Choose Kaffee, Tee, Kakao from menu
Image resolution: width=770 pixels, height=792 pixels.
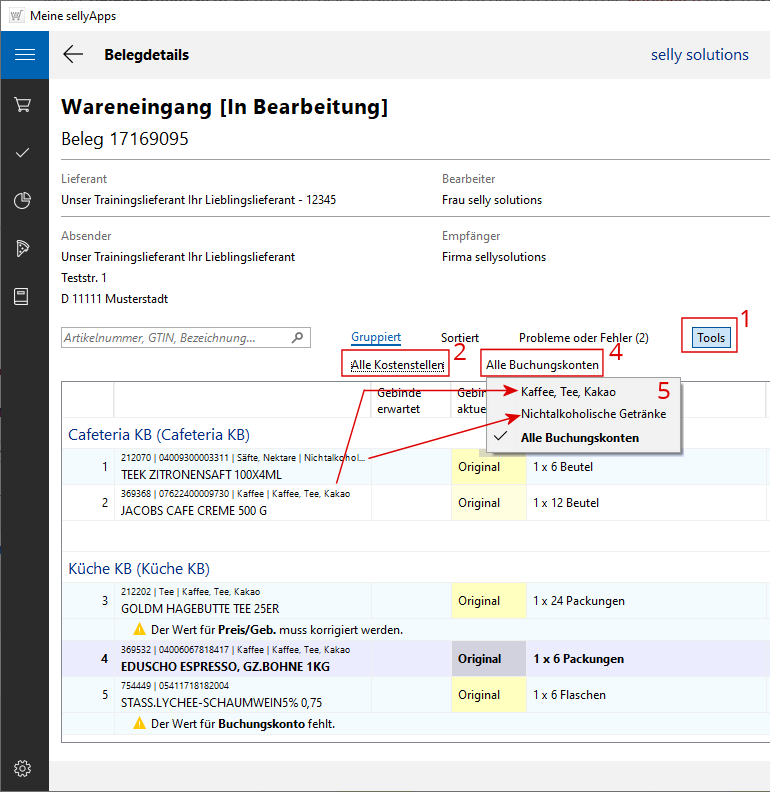(568, 391)
